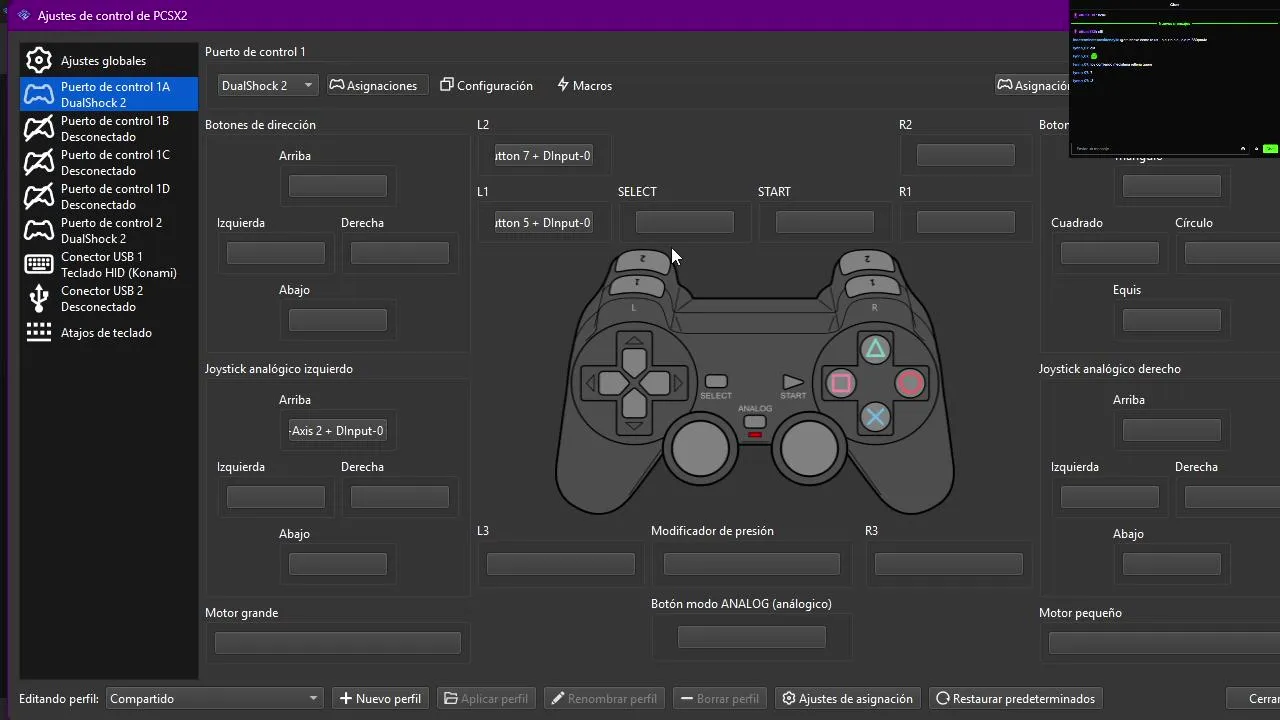
Task: Click the D-pad Izquierda binding field
Action: (x=275, y=253)
